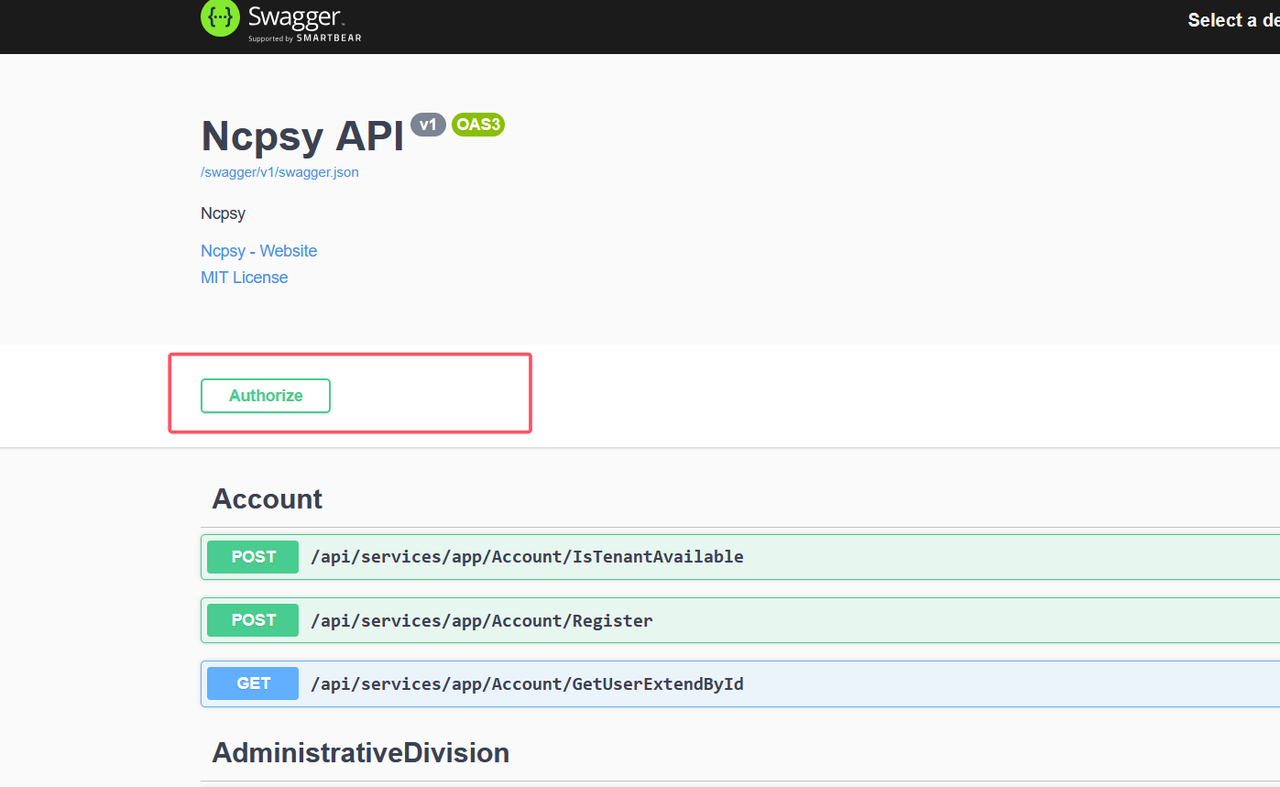Open the Authorize dialog

pyautogui.click(x=265, y=396)
